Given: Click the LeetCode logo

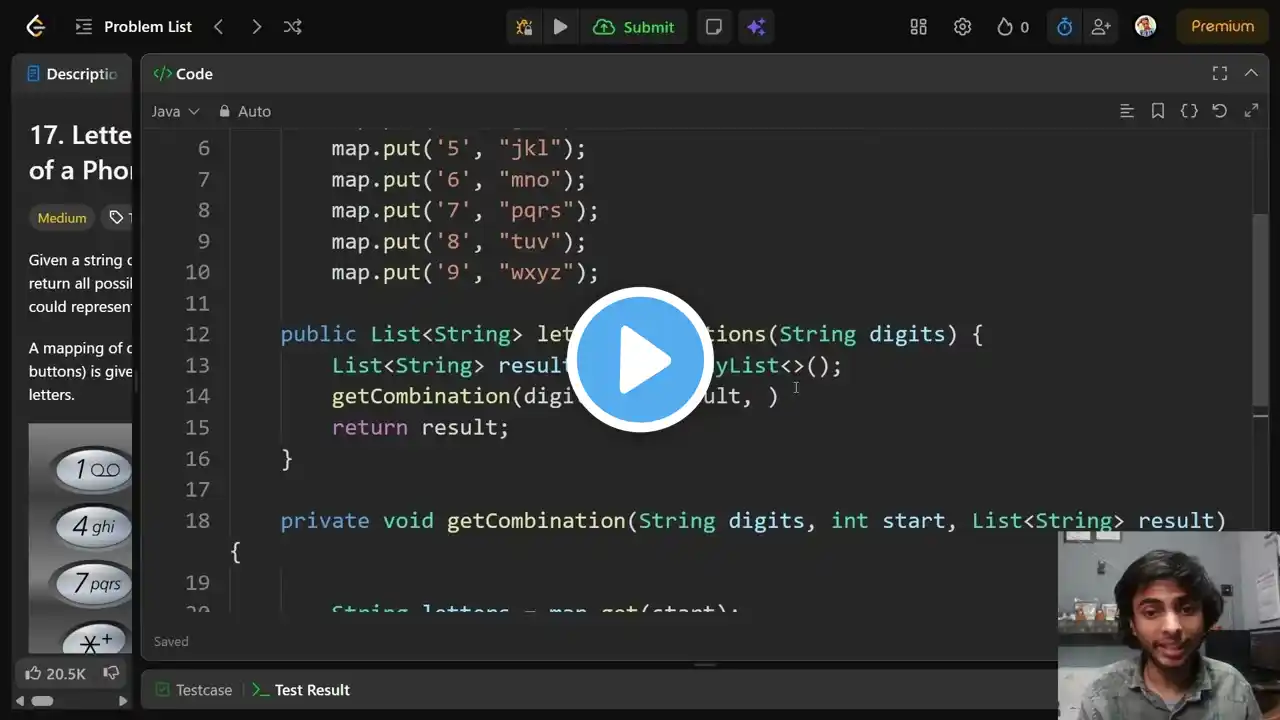Looking at the screenshot, I should [35, 27].
